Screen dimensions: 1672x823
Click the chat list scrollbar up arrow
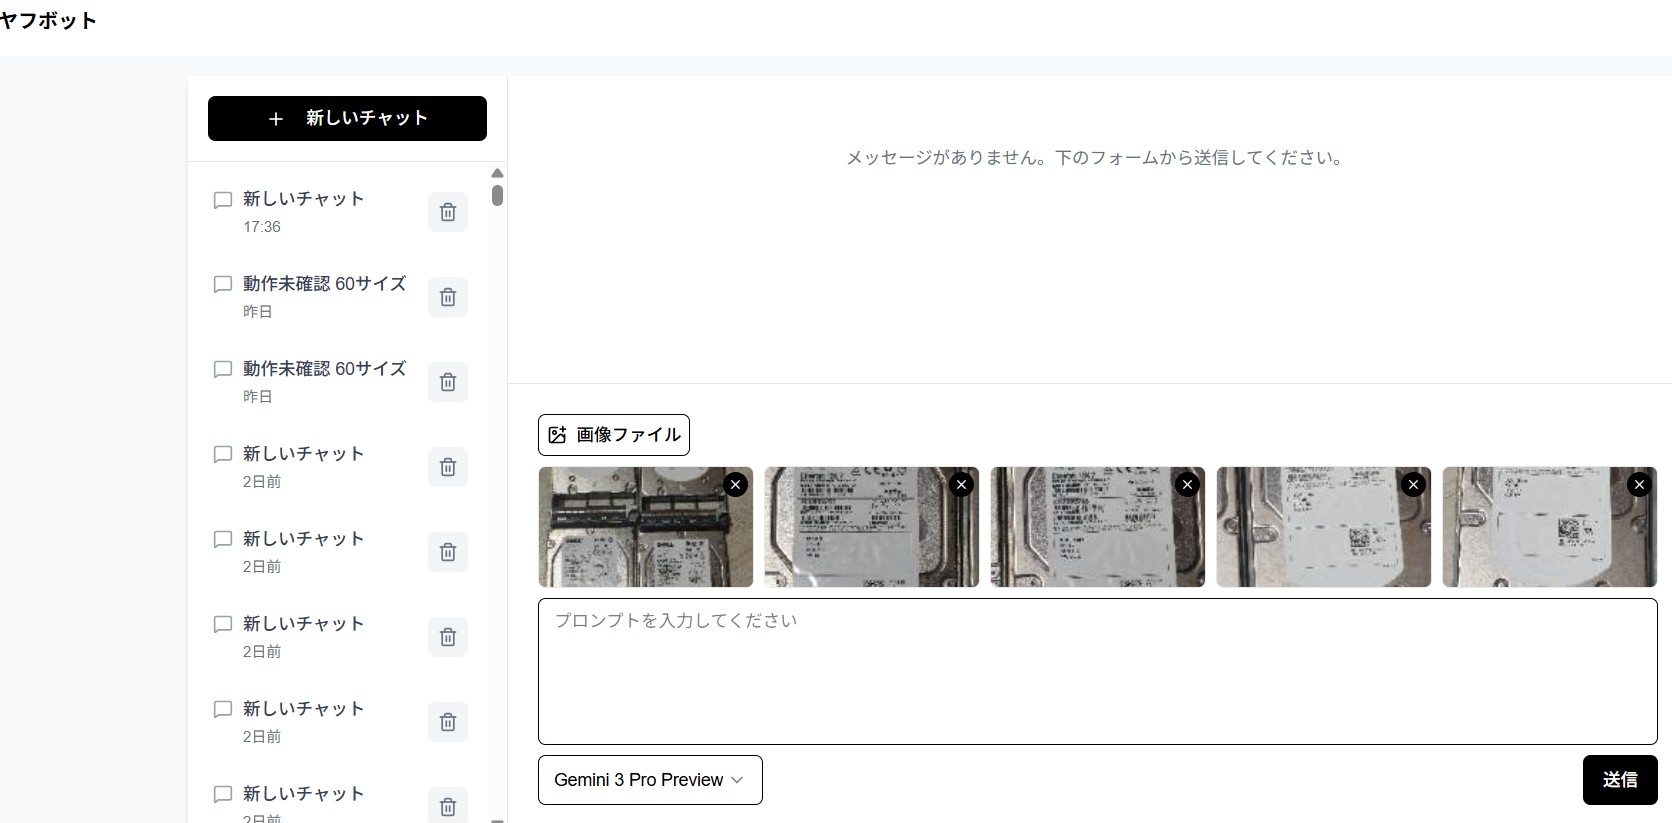click(497, 173)
